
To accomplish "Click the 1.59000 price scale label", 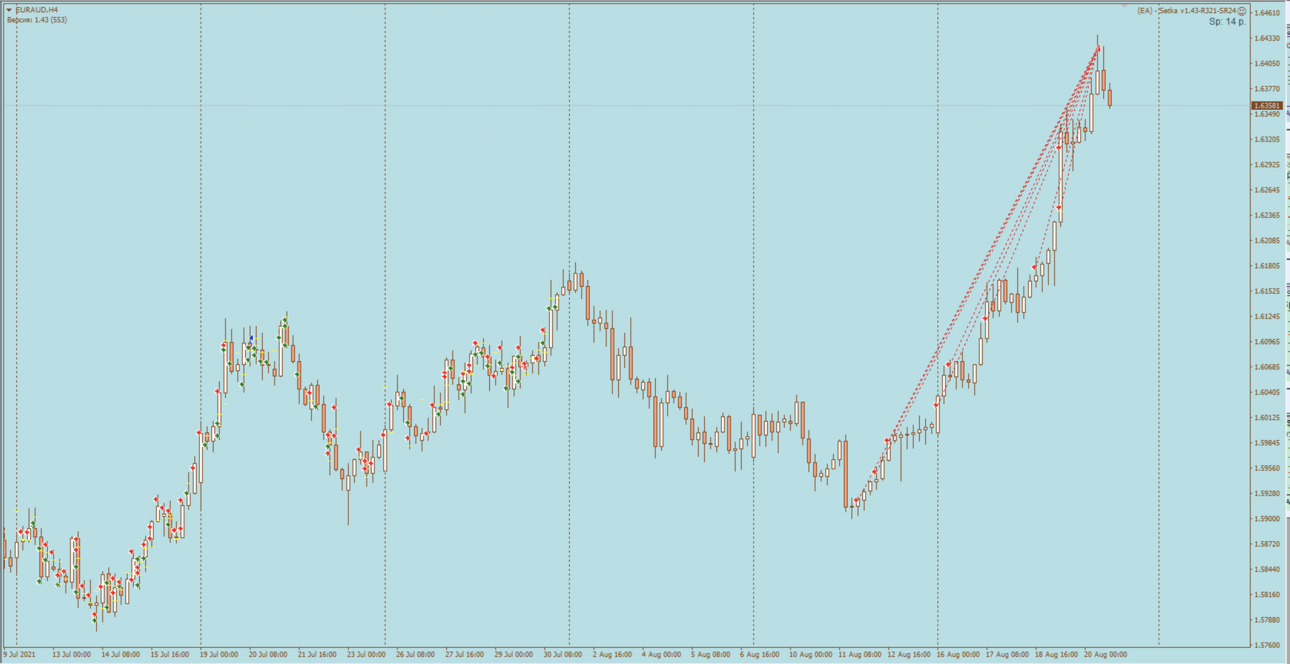I will (1267, 518).
